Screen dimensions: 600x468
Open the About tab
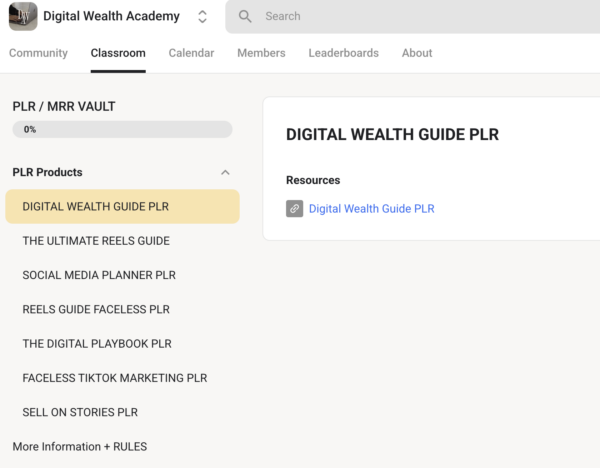point(417,53)
